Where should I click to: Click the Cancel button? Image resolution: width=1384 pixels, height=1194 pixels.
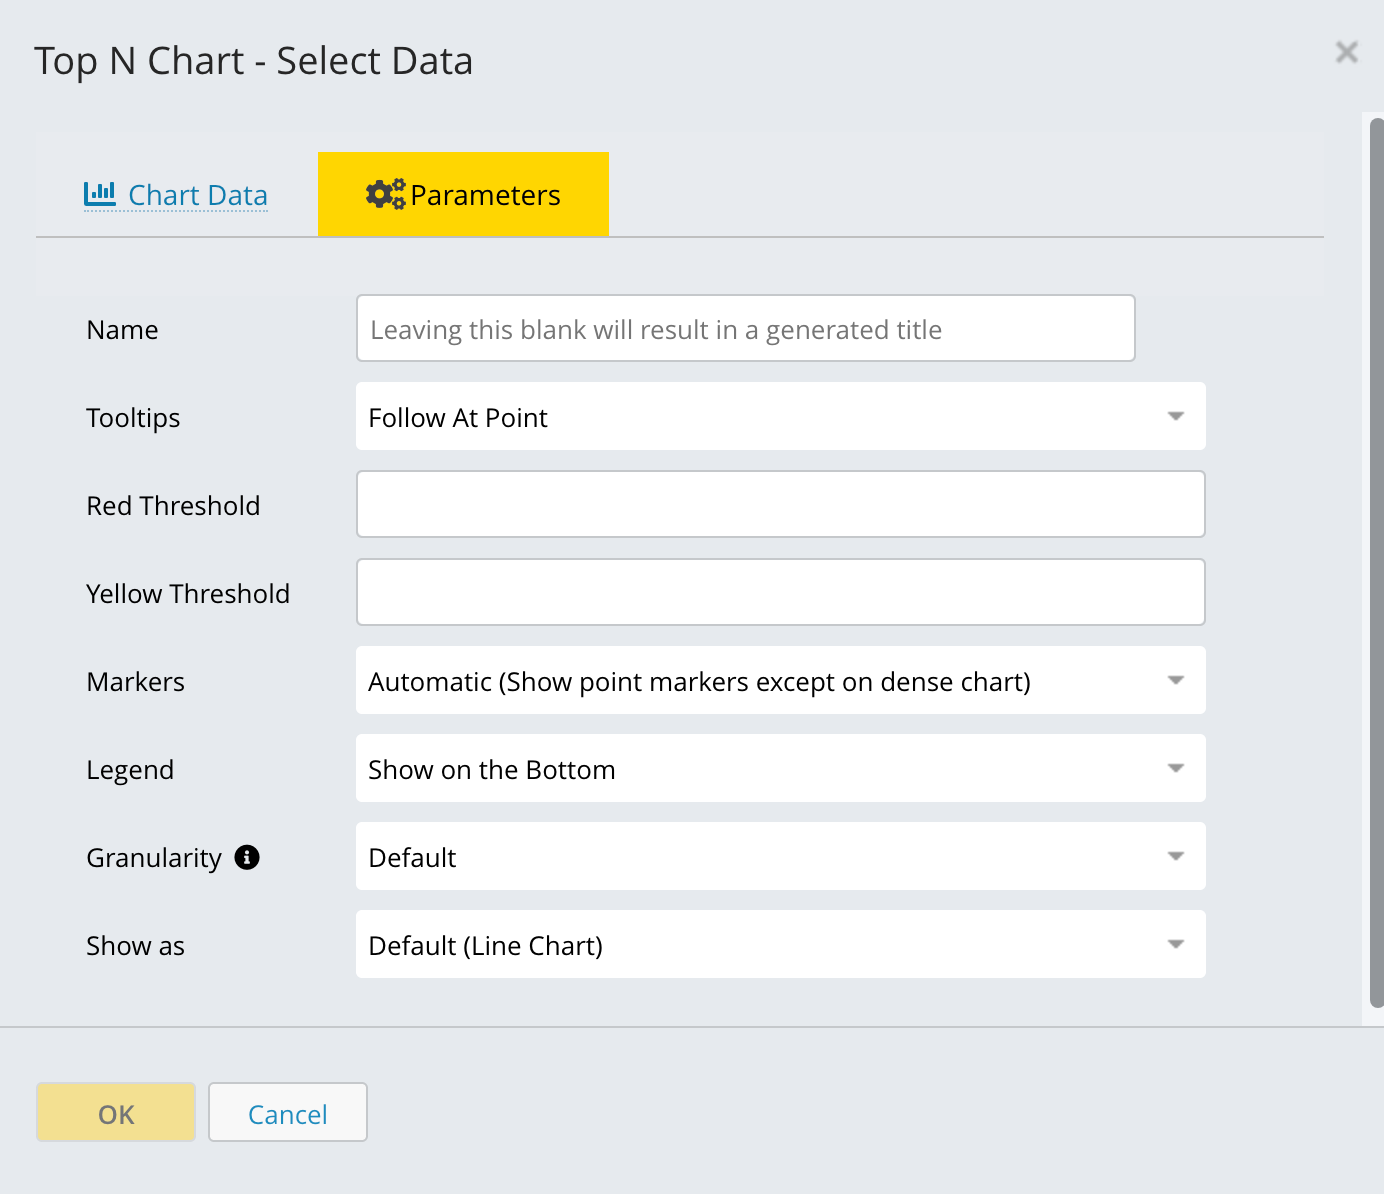[288, 1112]
